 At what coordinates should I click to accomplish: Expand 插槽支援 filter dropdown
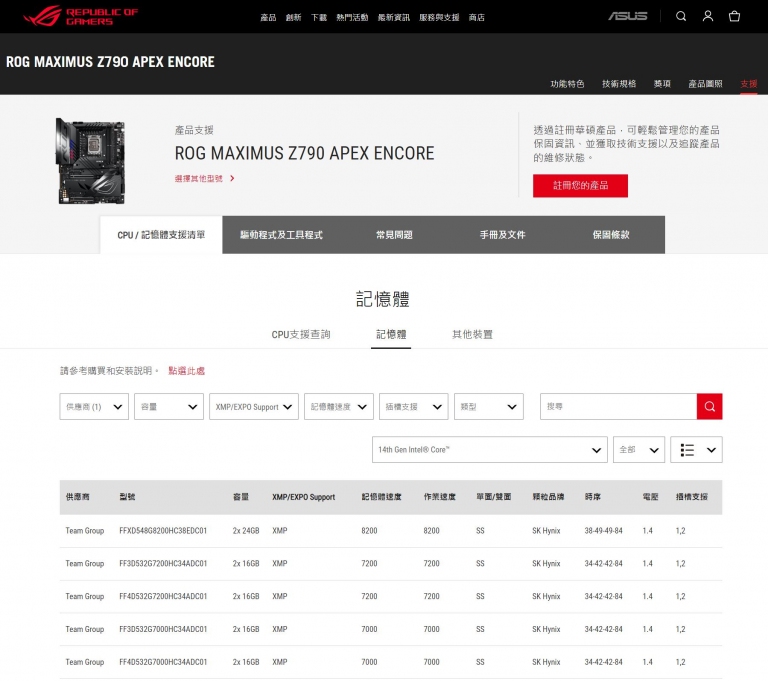[414, 407]
